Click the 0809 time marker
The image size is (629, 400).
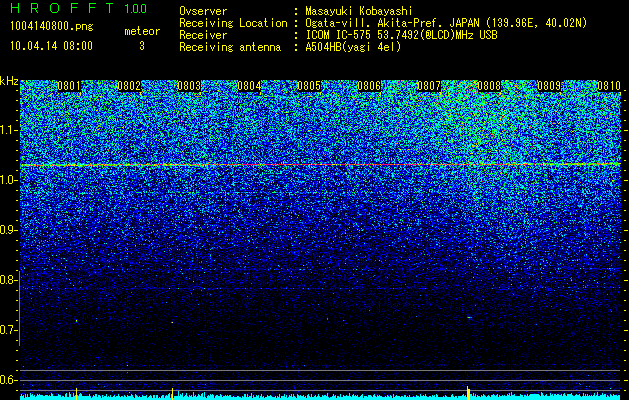click(x=549, y=86)
